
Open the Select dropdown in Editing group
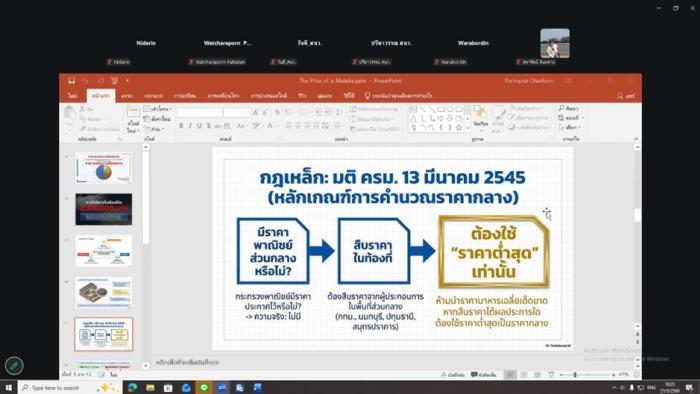571,127
